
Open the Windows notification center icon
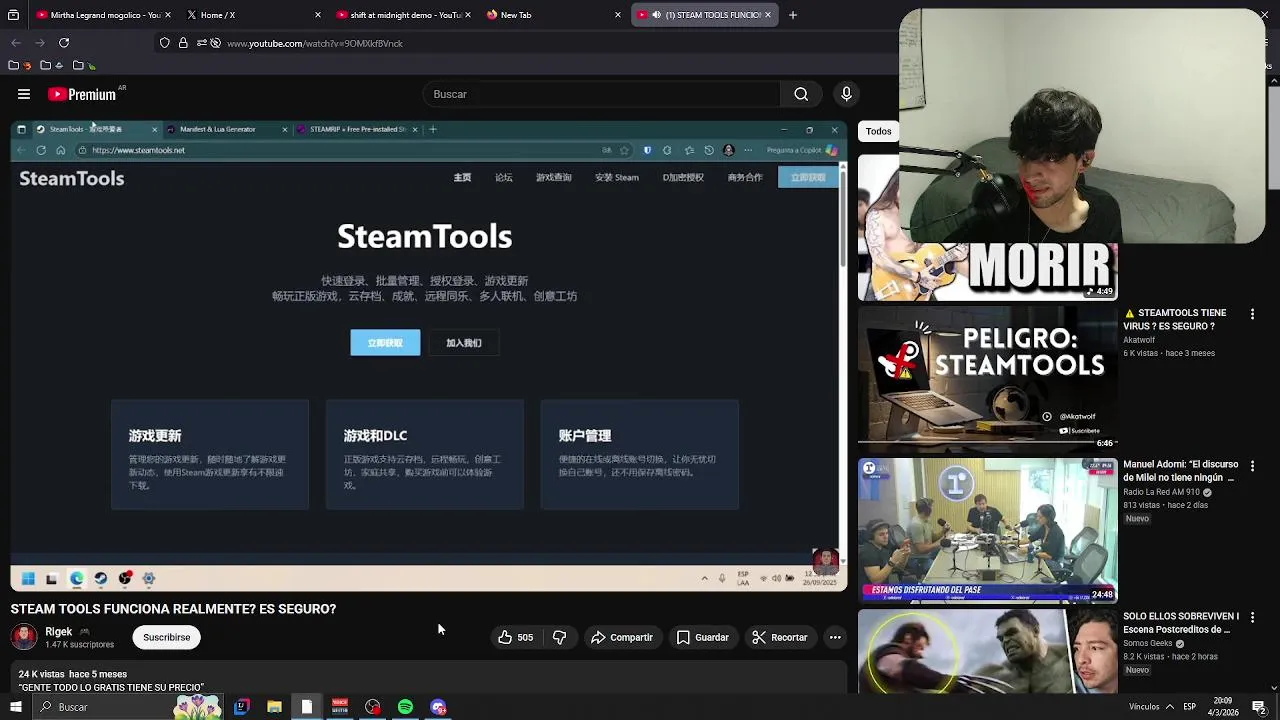point(1259,707)
